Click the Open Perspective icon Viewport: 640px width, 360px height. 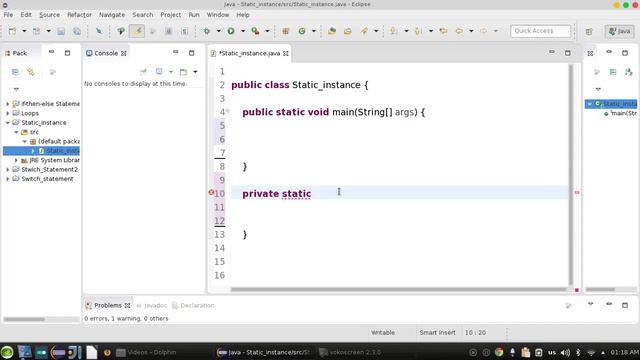point(589,31)
